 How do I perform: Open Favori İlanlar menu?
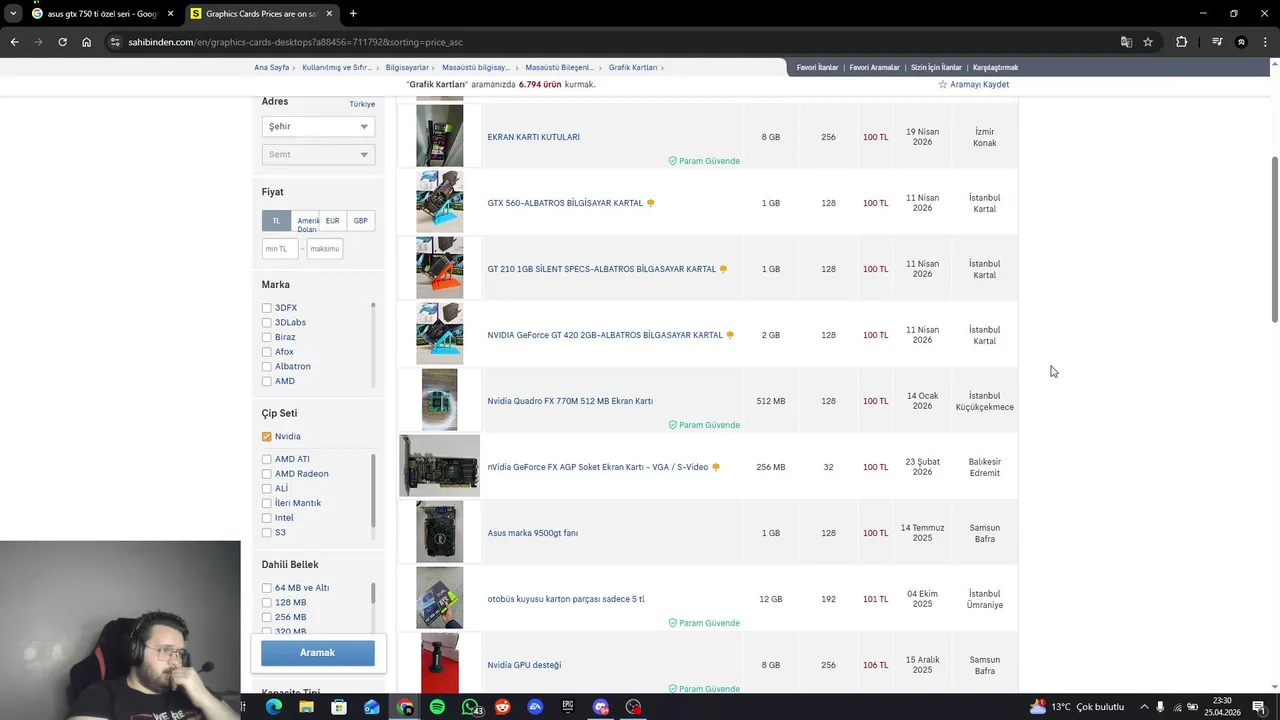817,67
